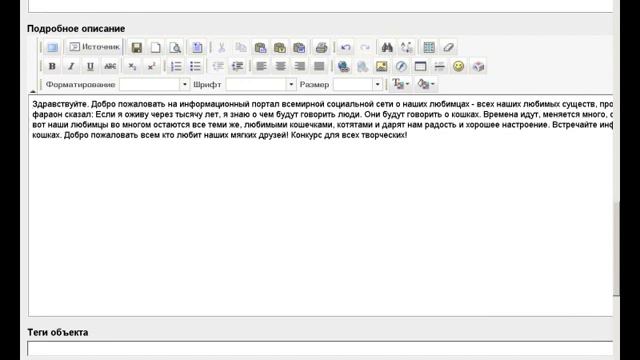Click inside the Подробное описание text area
Screen dimensions: 640x360
coord(320,205)
